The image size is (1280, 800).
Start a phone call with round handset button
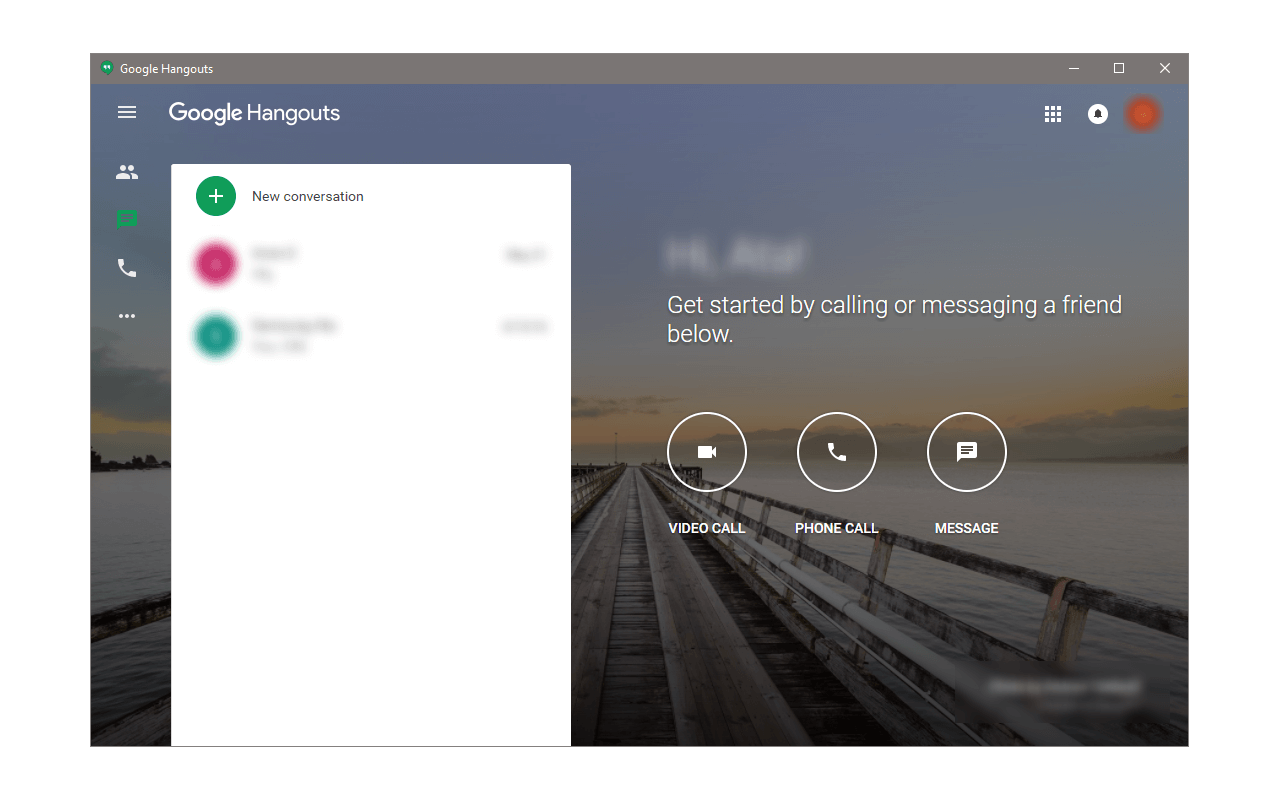pos(837,452)
